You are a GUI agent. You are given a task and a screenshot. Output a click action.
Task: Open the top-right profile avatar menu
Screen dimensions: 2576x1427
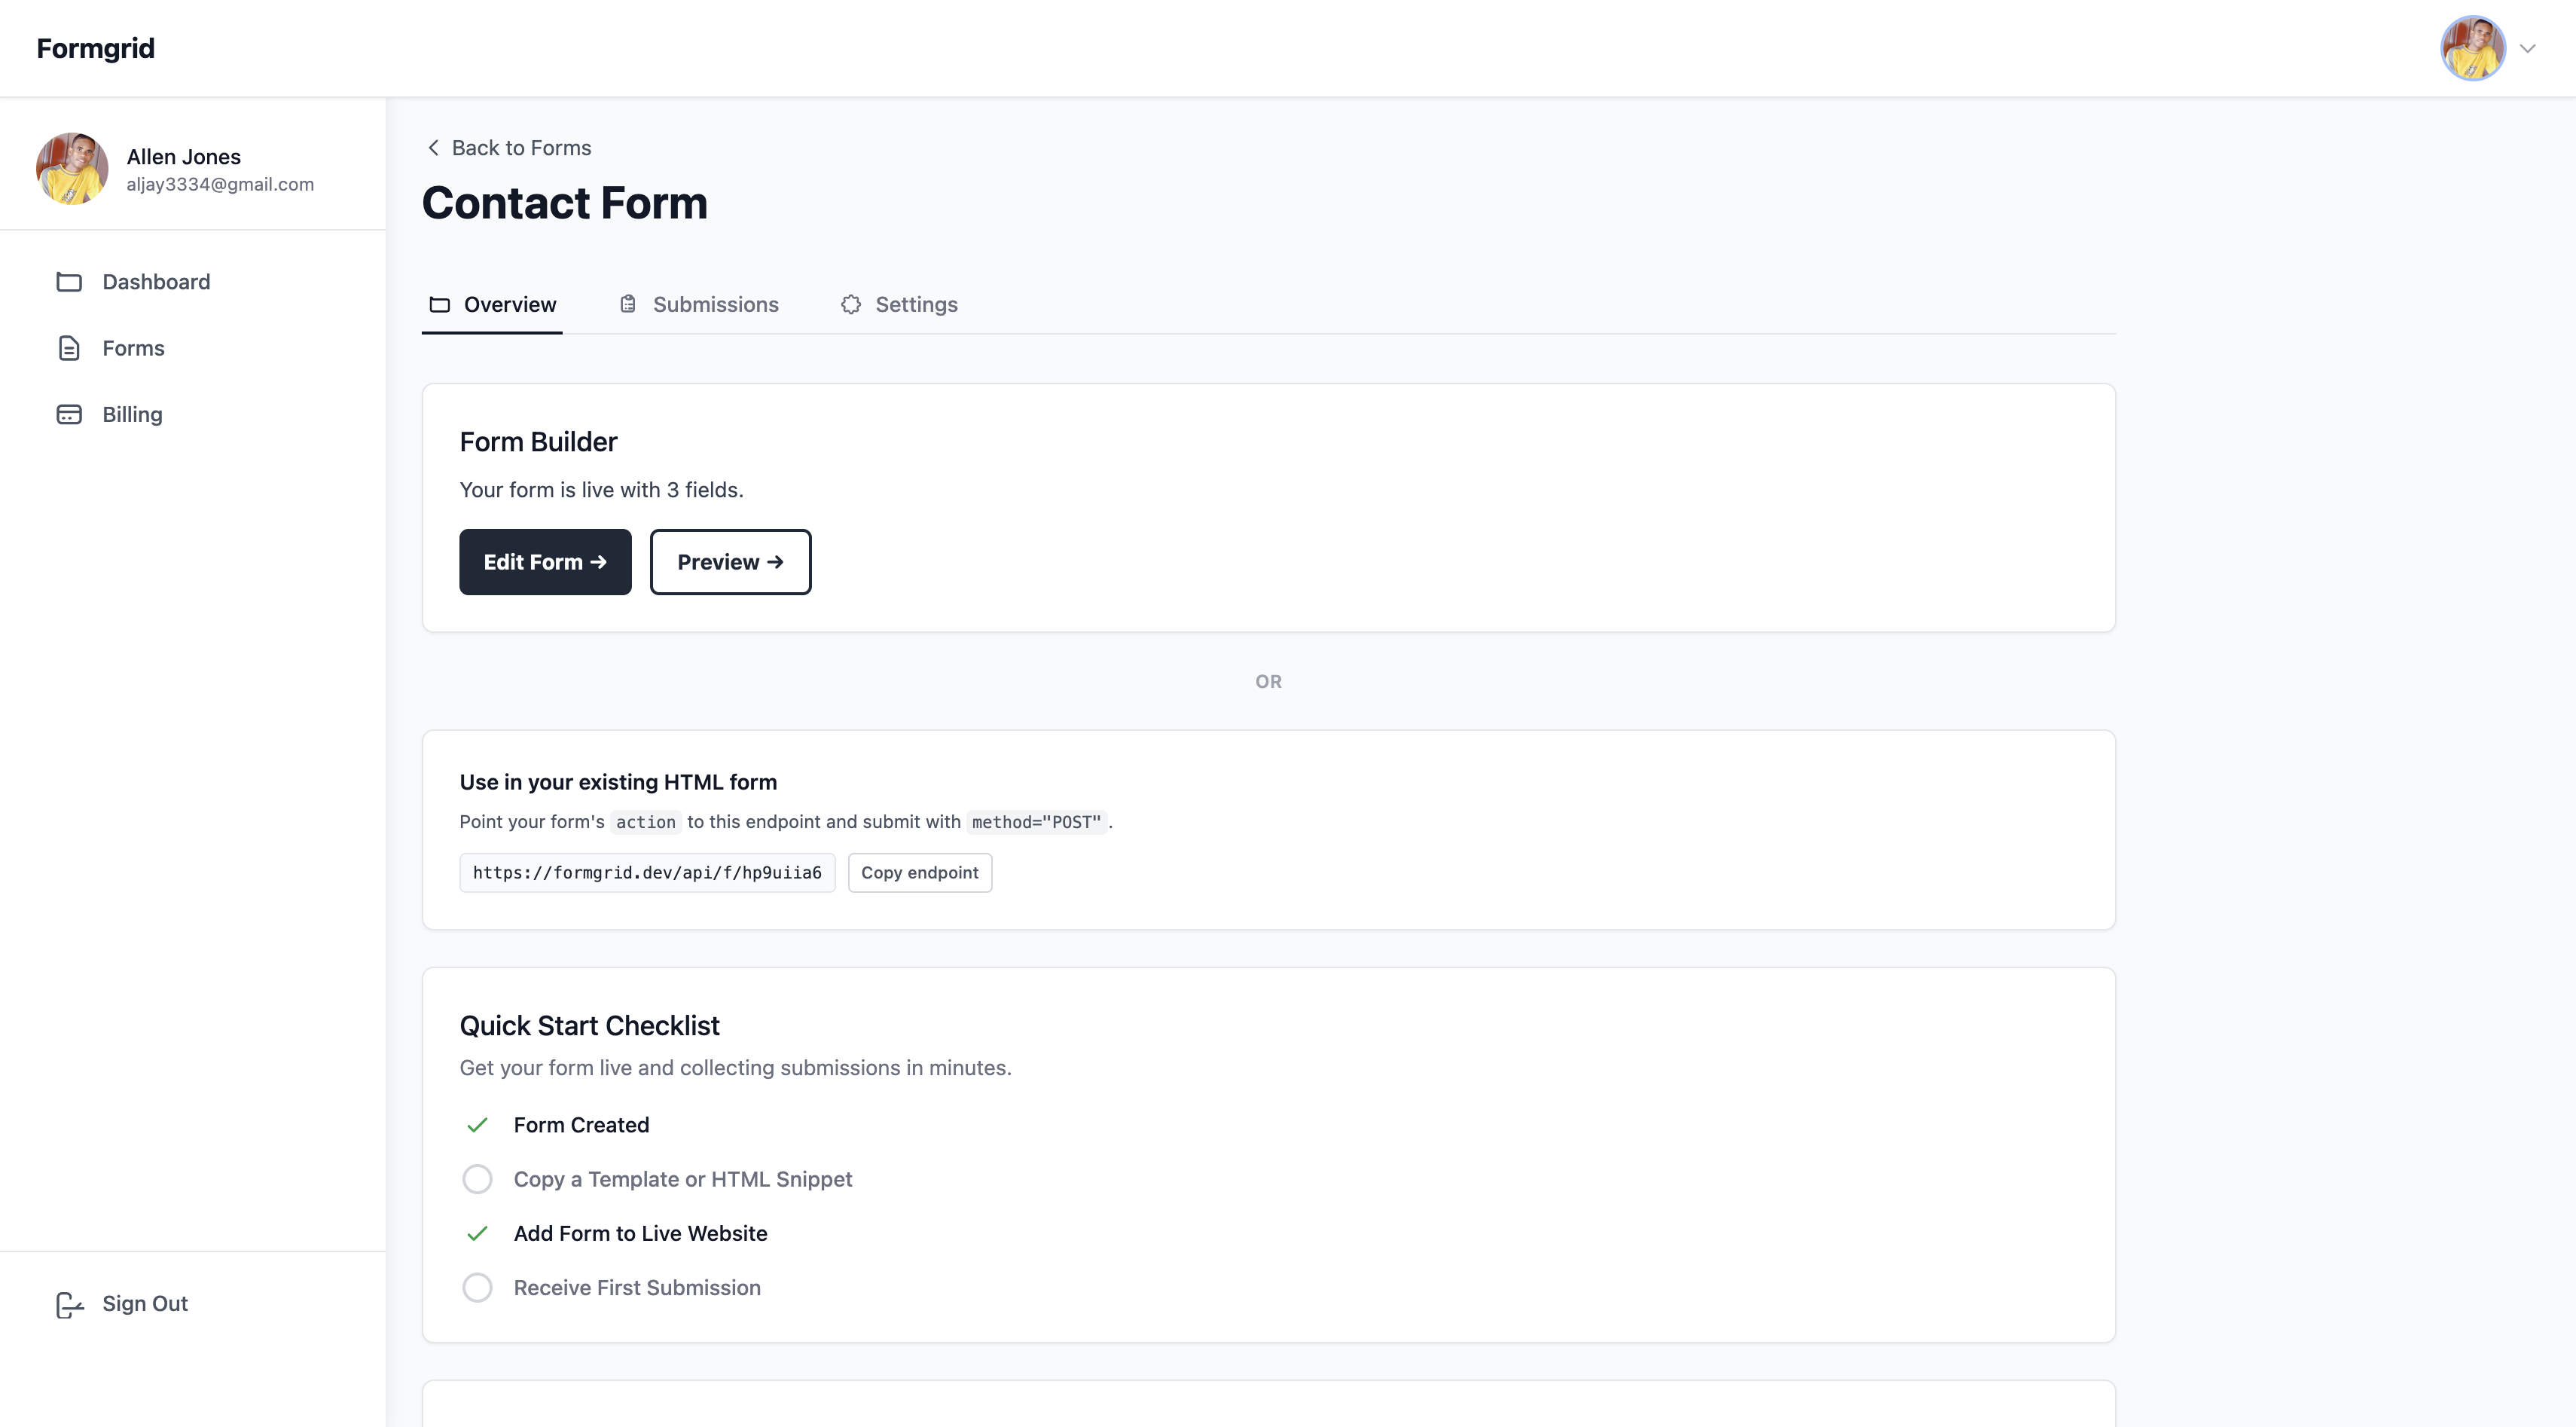point(2472,48)
